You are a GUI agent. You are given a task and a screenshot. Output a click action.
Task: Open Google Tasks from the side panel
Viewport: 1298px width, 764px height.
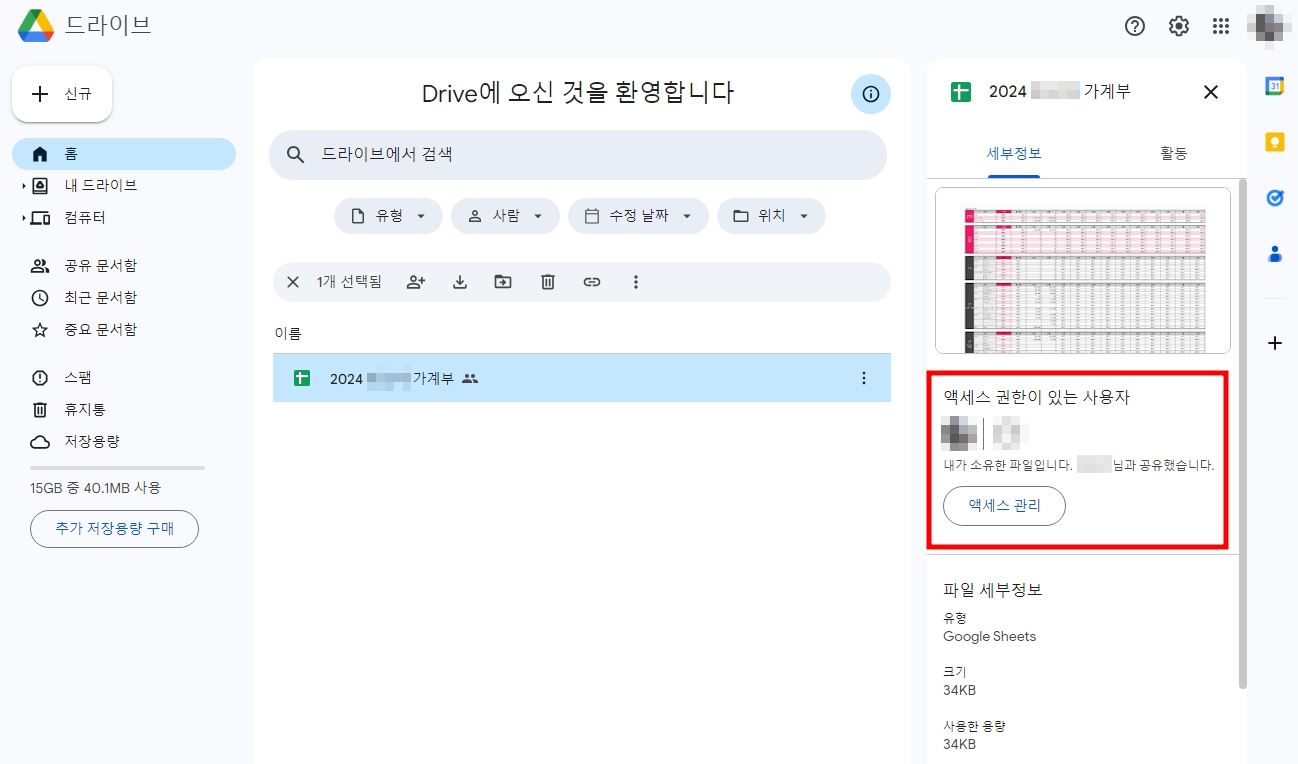1274,198
